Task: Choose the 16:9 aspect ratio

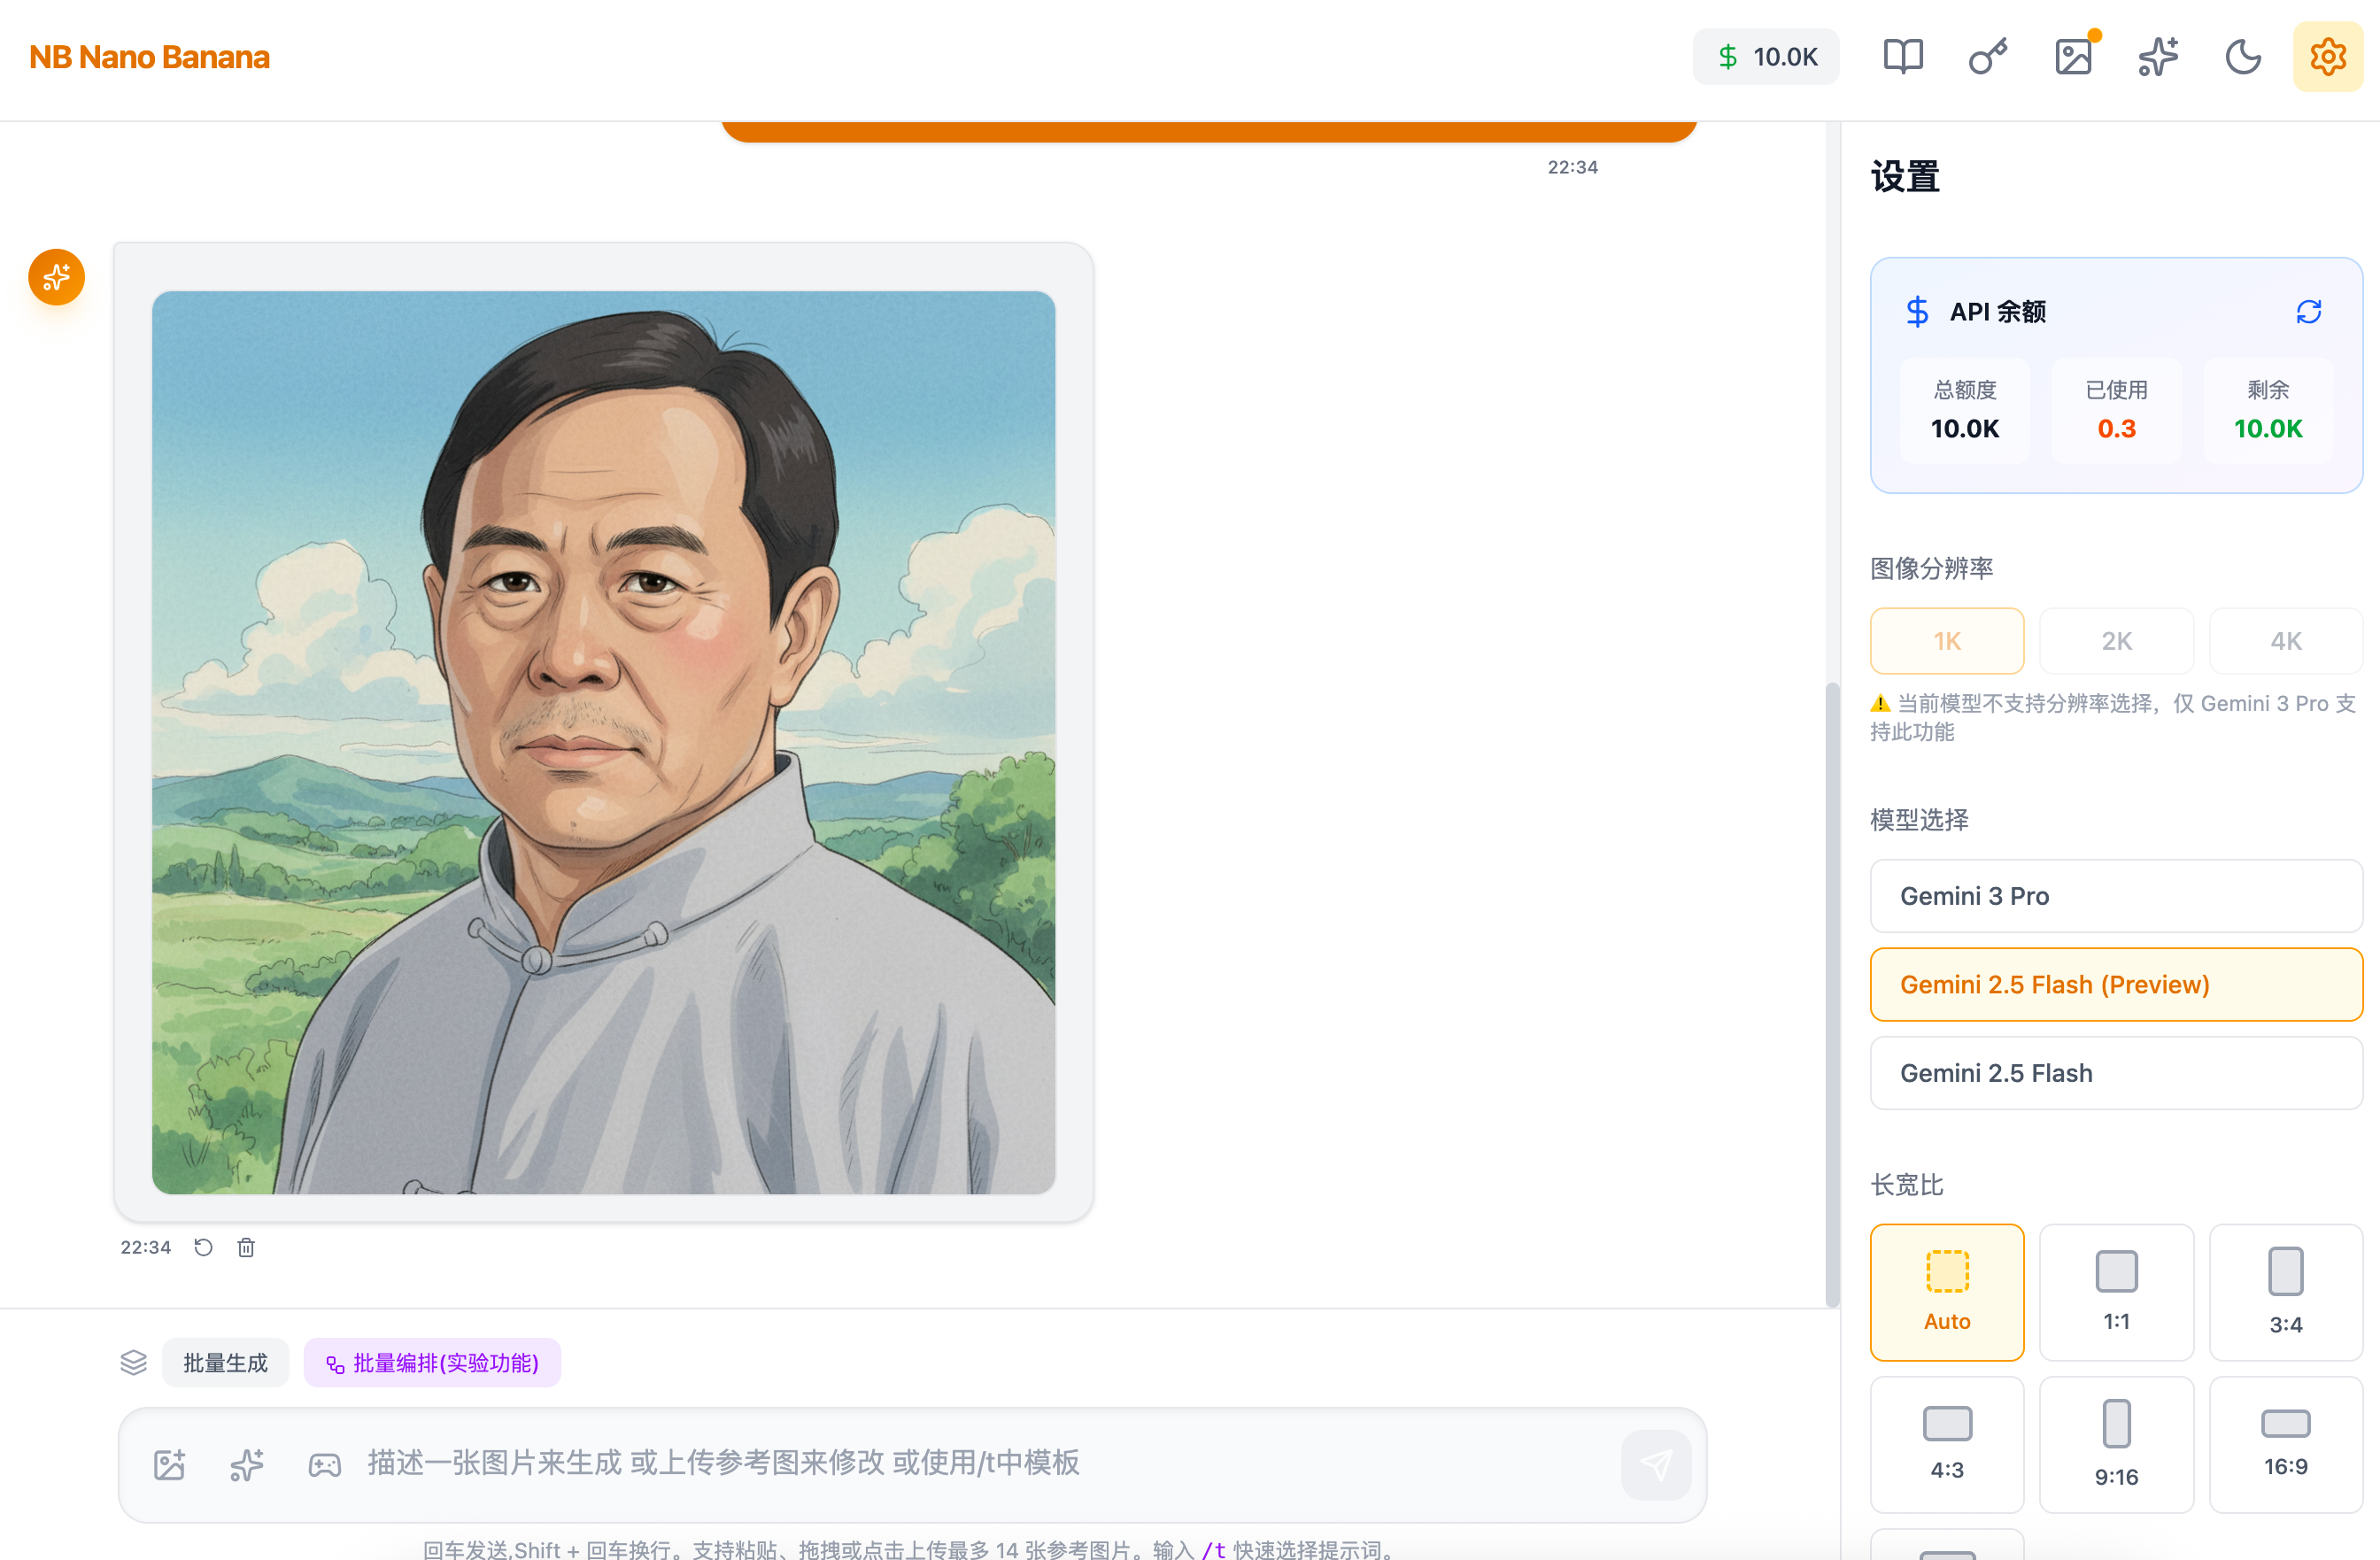Action: [x=2285, y=1443]
